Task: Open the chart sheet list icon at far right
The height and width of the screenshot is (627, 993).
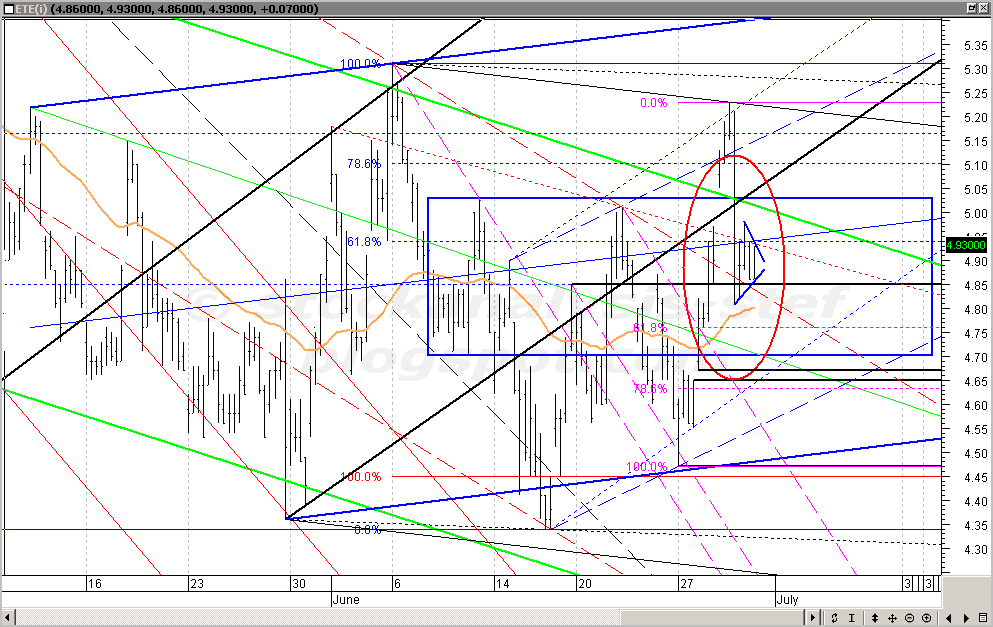Action: (x=982, y=618)
